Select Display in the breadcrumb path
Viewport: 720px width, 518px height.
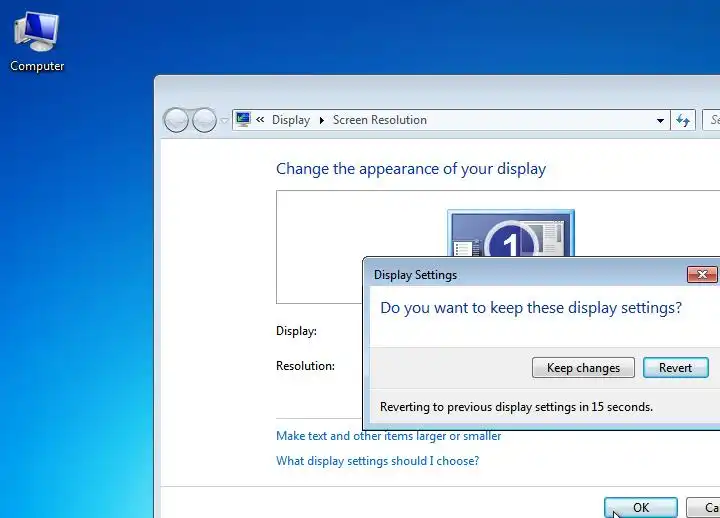[291, 120]
